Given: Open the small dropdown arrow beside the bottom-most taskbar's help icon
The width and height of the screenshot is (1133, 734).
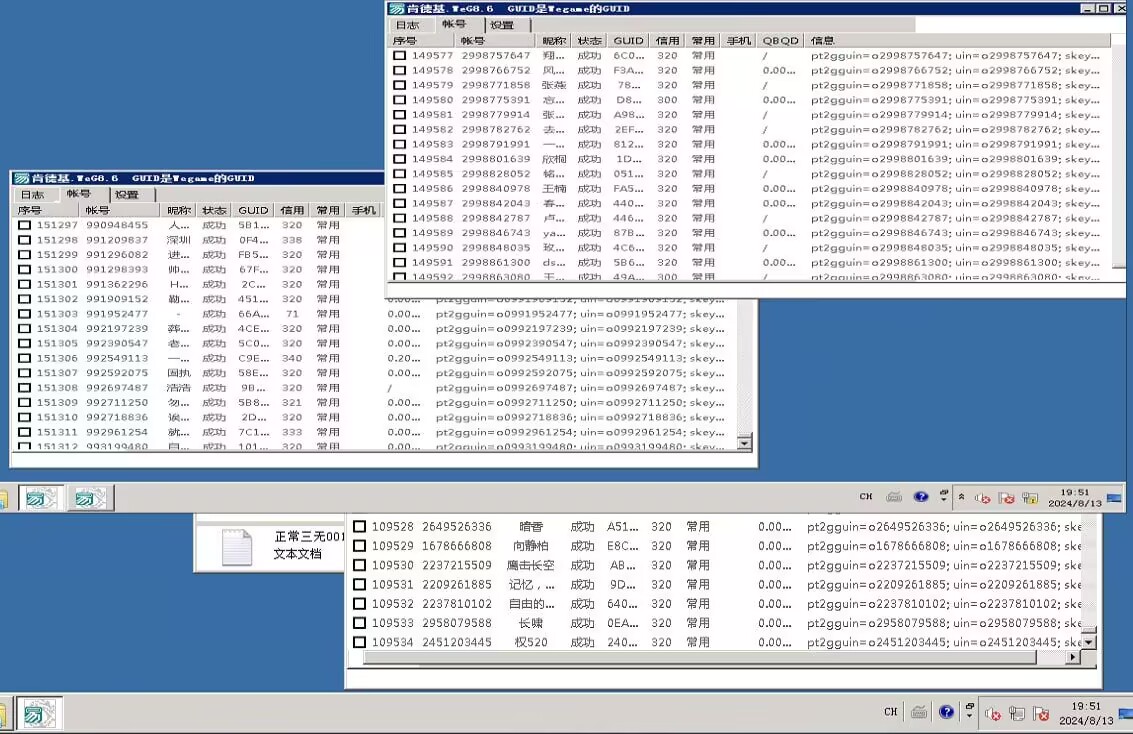Looking at the screenshot, I should pyautogui.click(x=969, y=713).
